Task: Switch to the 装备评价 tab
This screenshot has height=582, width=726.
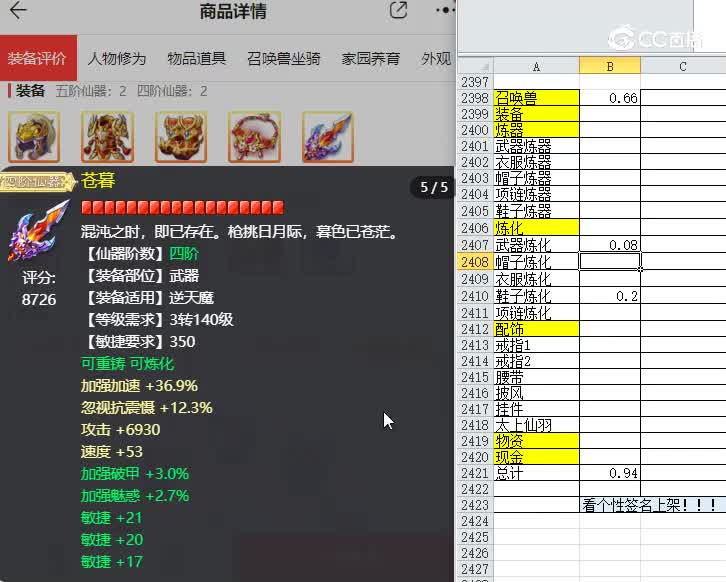Action: click(x=38, y=58)
